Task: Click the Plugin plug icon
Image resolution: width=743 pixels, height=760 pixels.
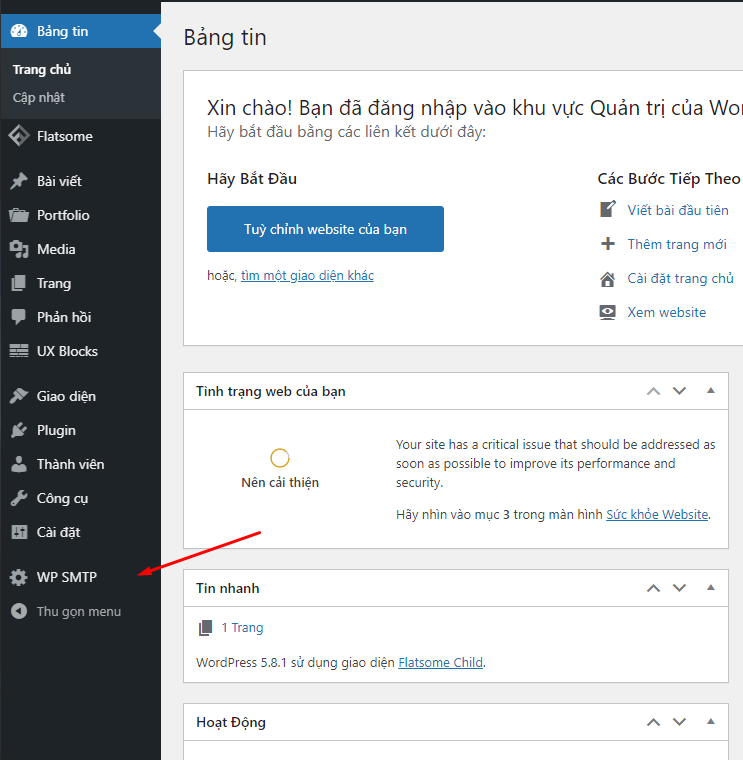Action: (x=18, y=430)
